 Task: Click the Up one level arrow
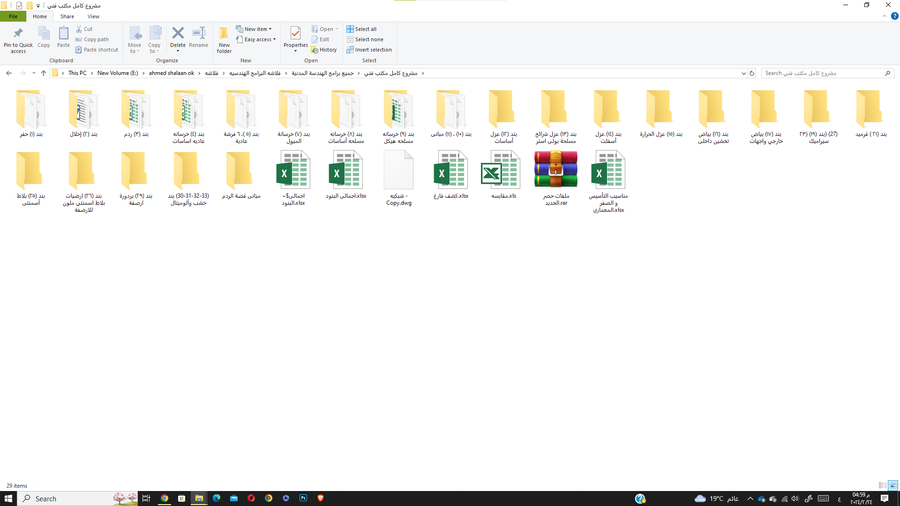click(43, 73)
